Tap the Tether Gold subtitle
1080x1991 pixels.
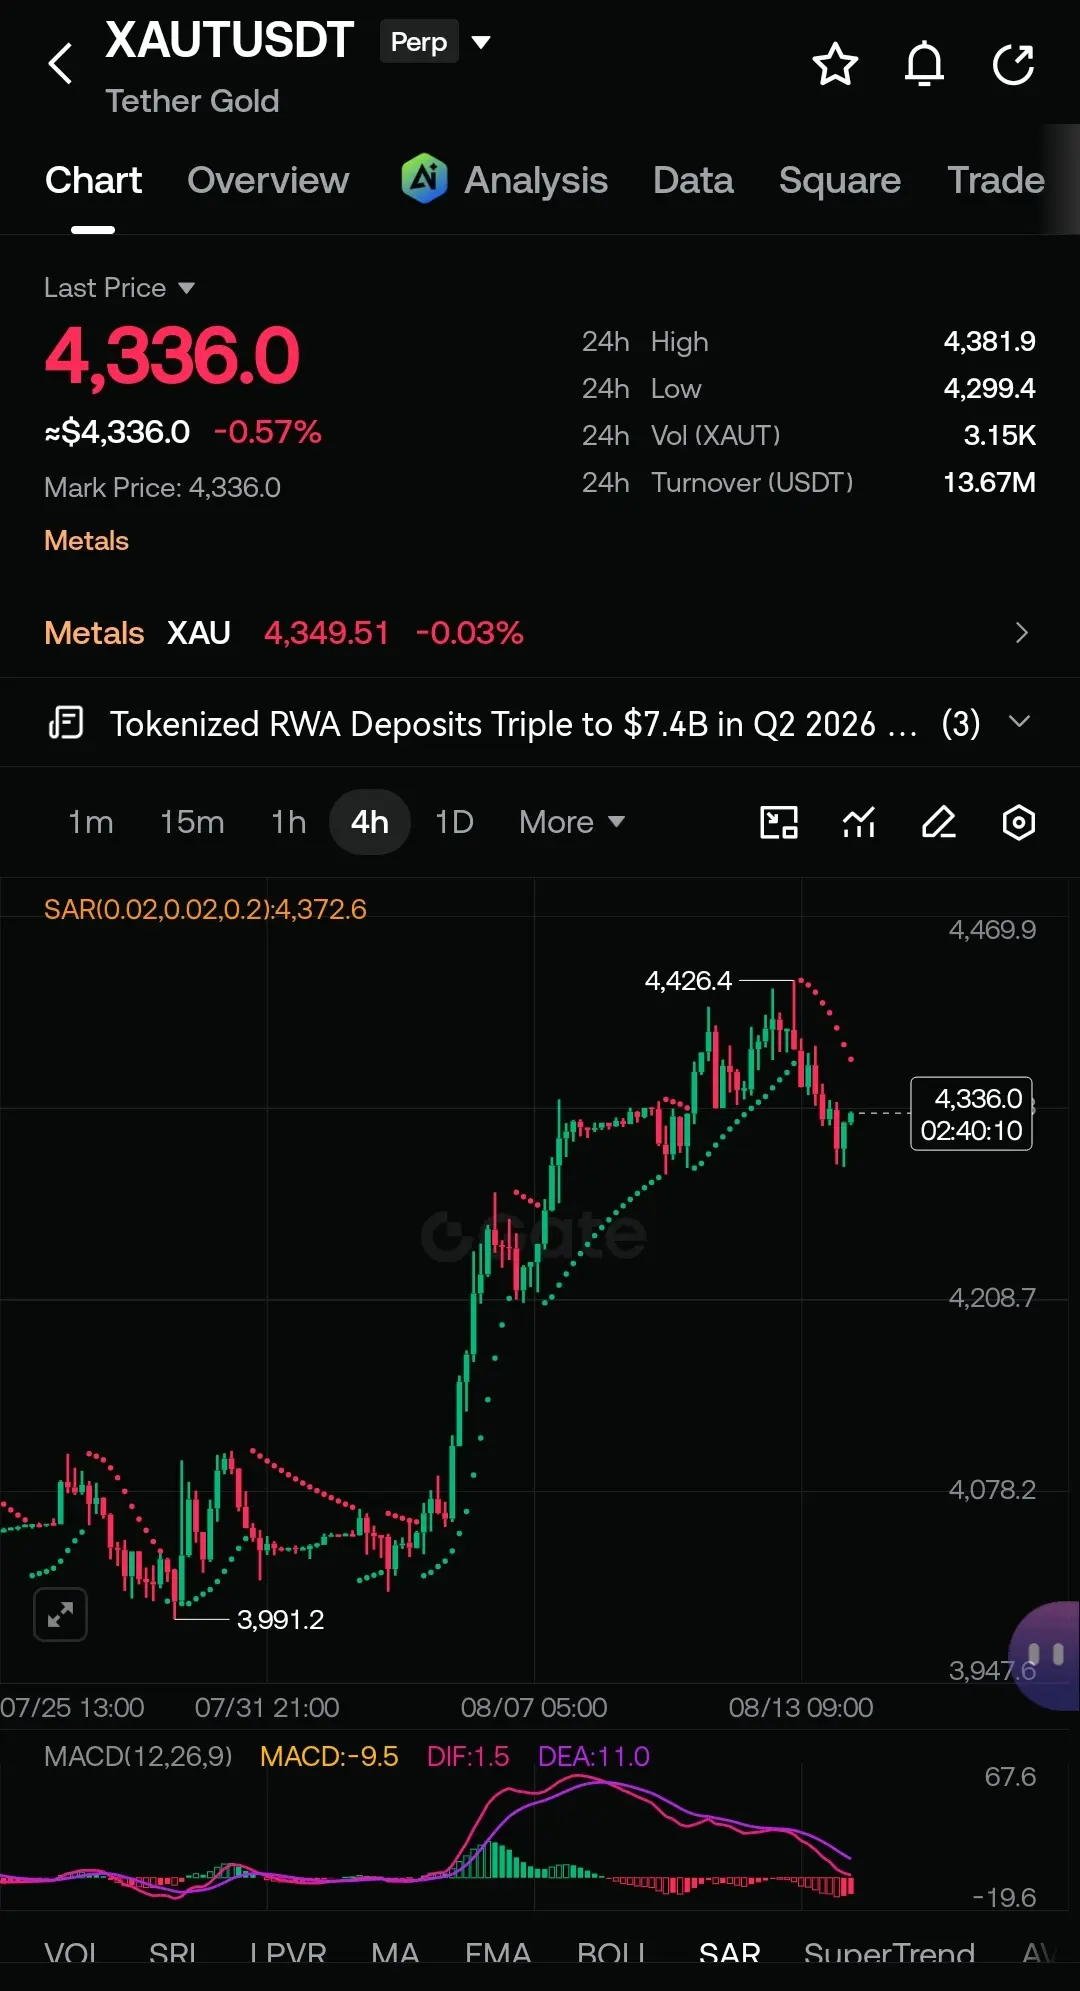tap(192, 101)
